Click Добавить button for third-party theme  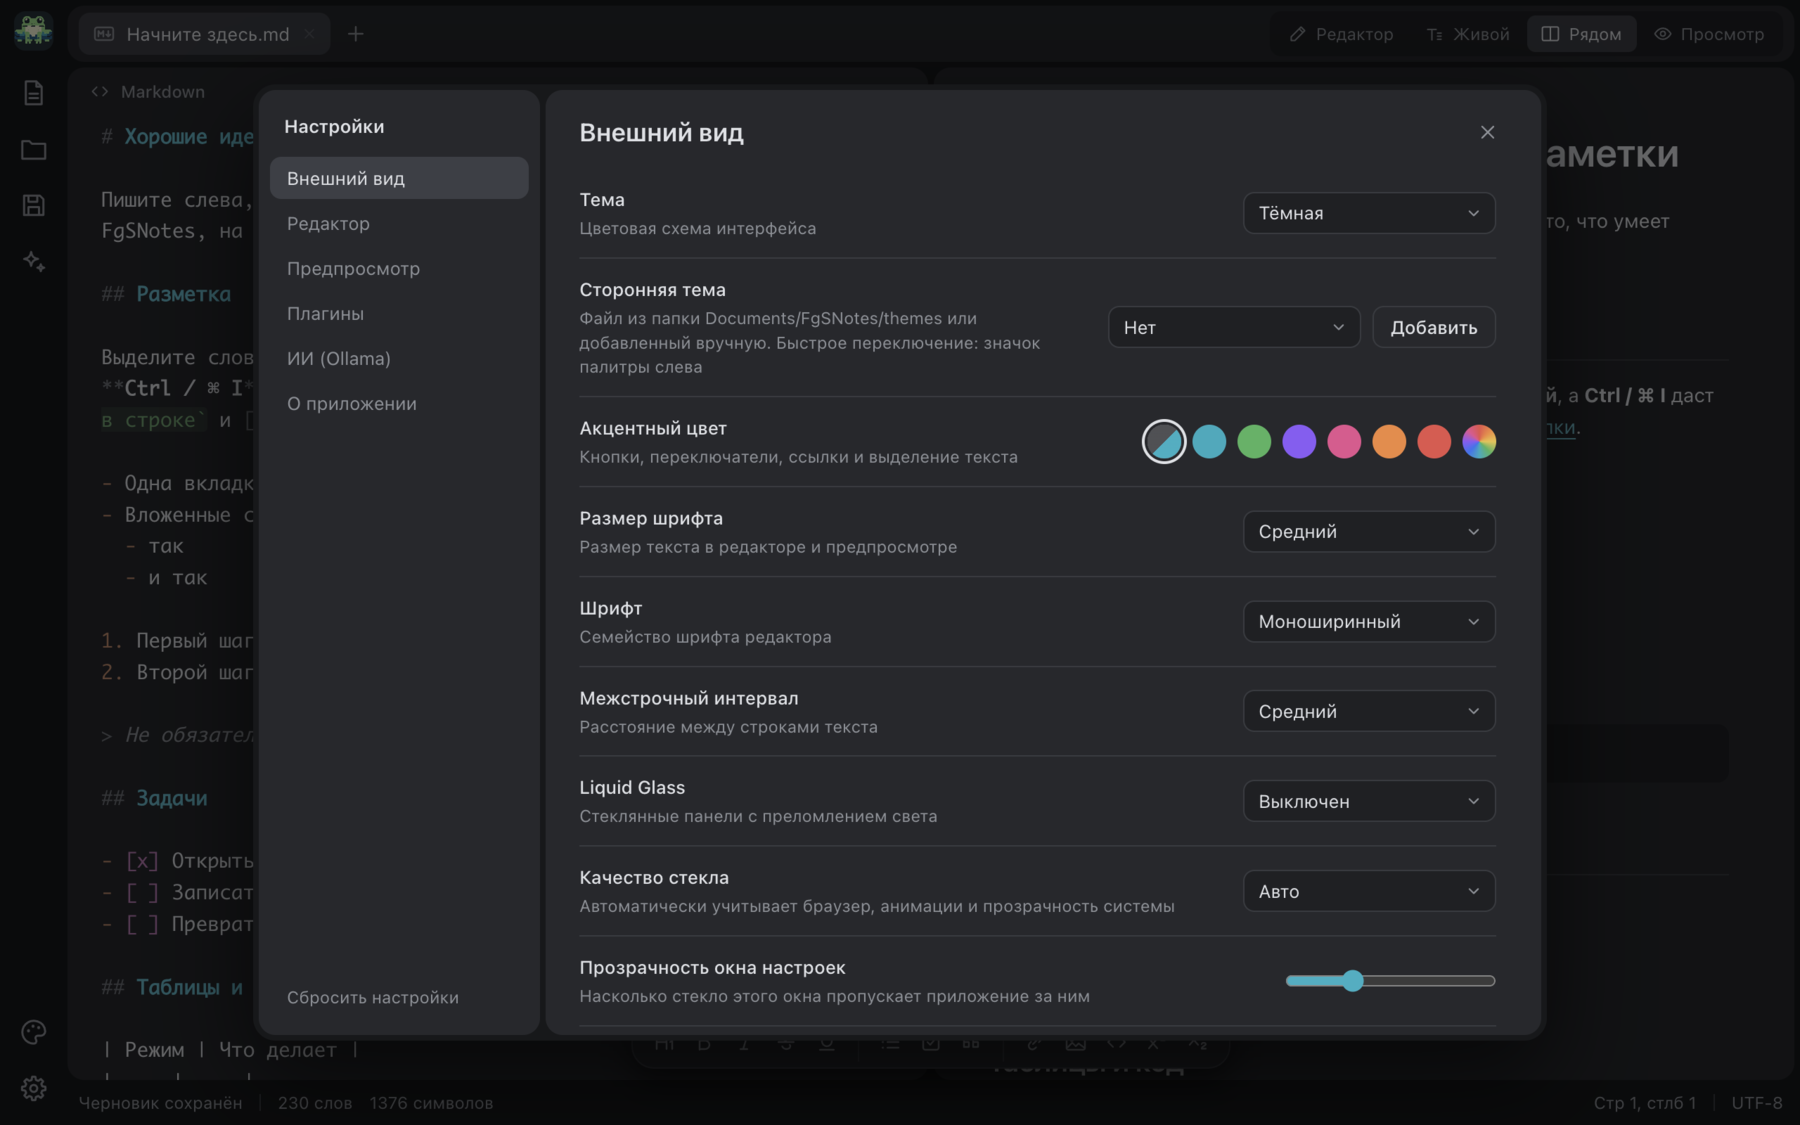point(1433,327)
